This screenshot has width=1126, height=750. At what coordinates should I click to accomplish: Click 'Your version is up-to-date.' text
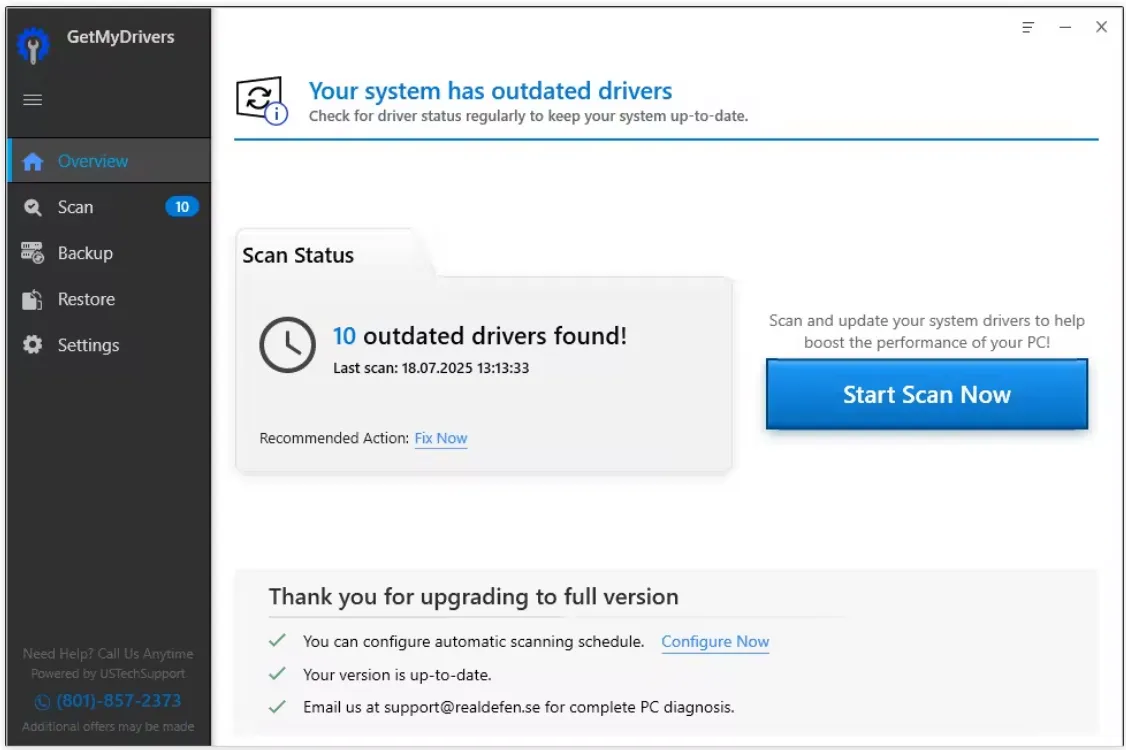tap(397, 675)
